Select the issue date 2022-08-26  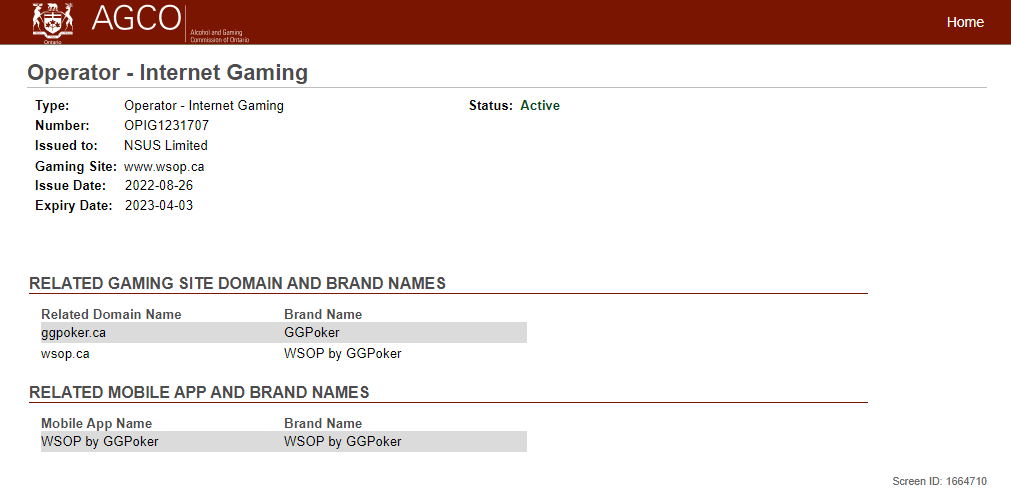159,186
